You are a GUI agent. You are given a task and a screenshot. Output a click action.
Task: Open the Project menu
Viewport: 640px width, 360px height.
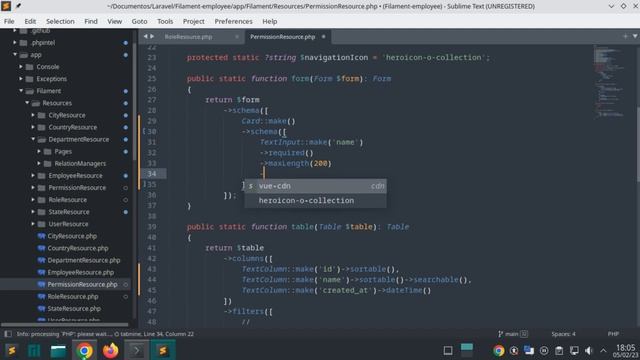click(193, 21)
